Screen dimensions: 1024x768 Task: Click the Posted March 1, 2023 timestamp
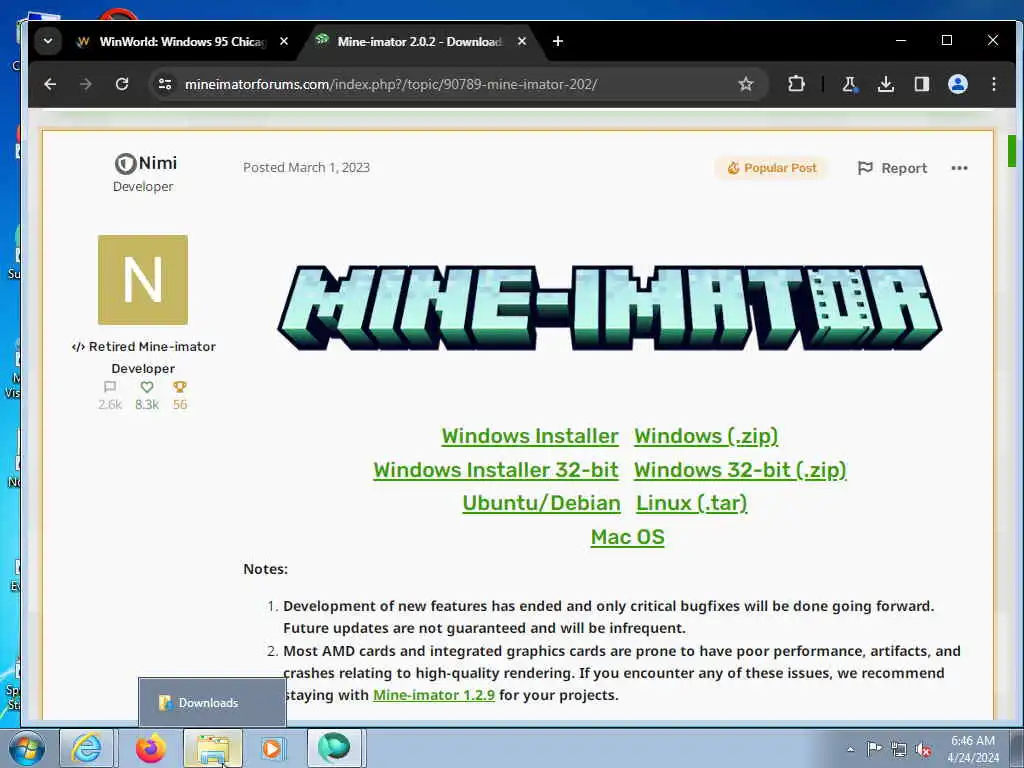(306, 167)
